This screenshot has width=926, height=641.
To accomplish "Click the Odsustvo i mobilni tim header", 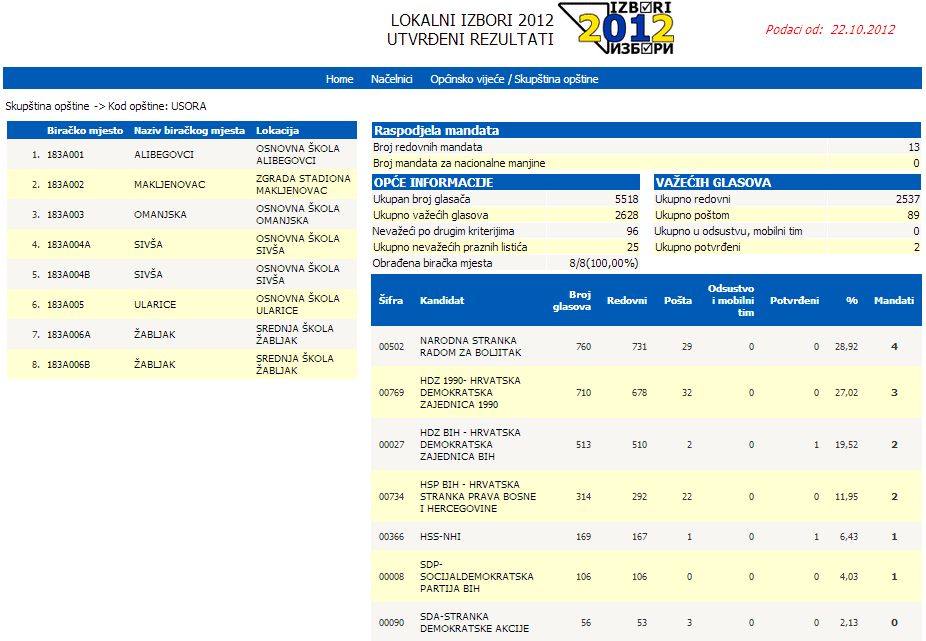I will pyautogui.click(x=731, y=300).
